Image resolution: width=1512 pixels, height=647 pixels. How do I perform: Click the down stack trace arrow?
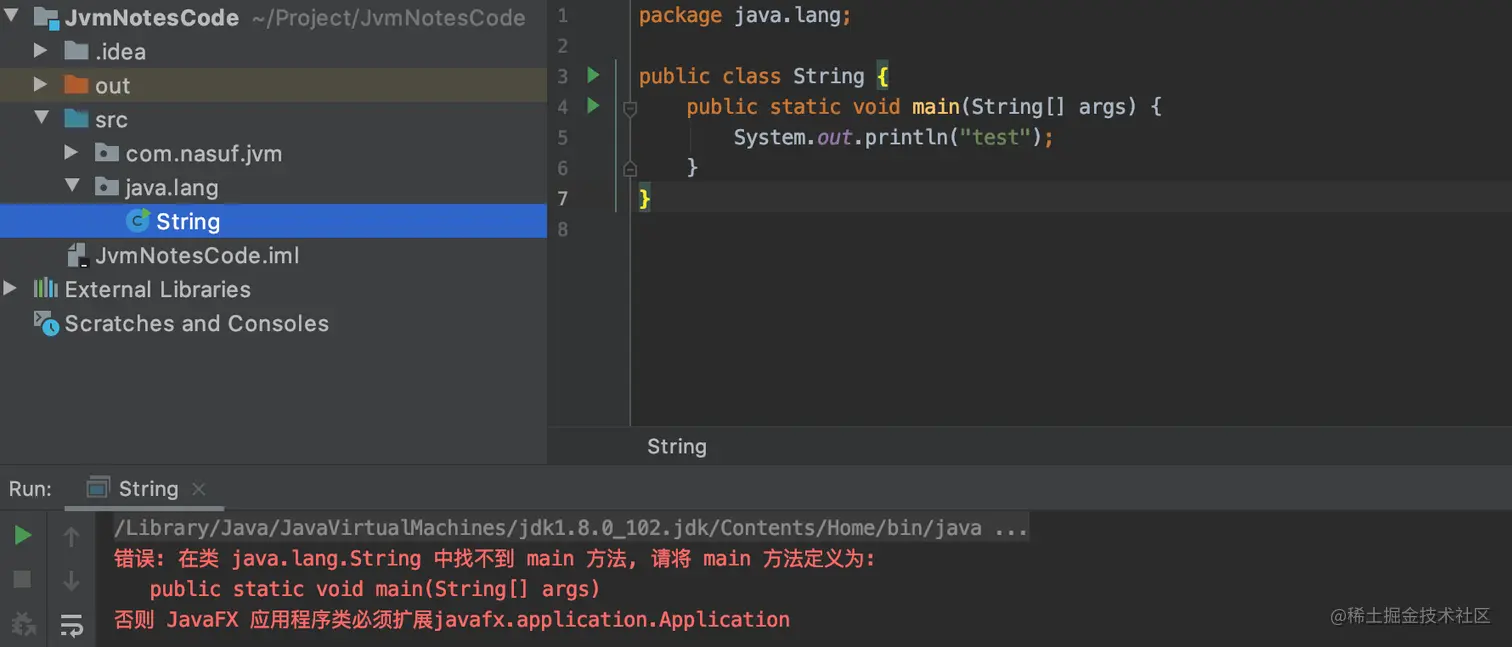click(71, 580)
